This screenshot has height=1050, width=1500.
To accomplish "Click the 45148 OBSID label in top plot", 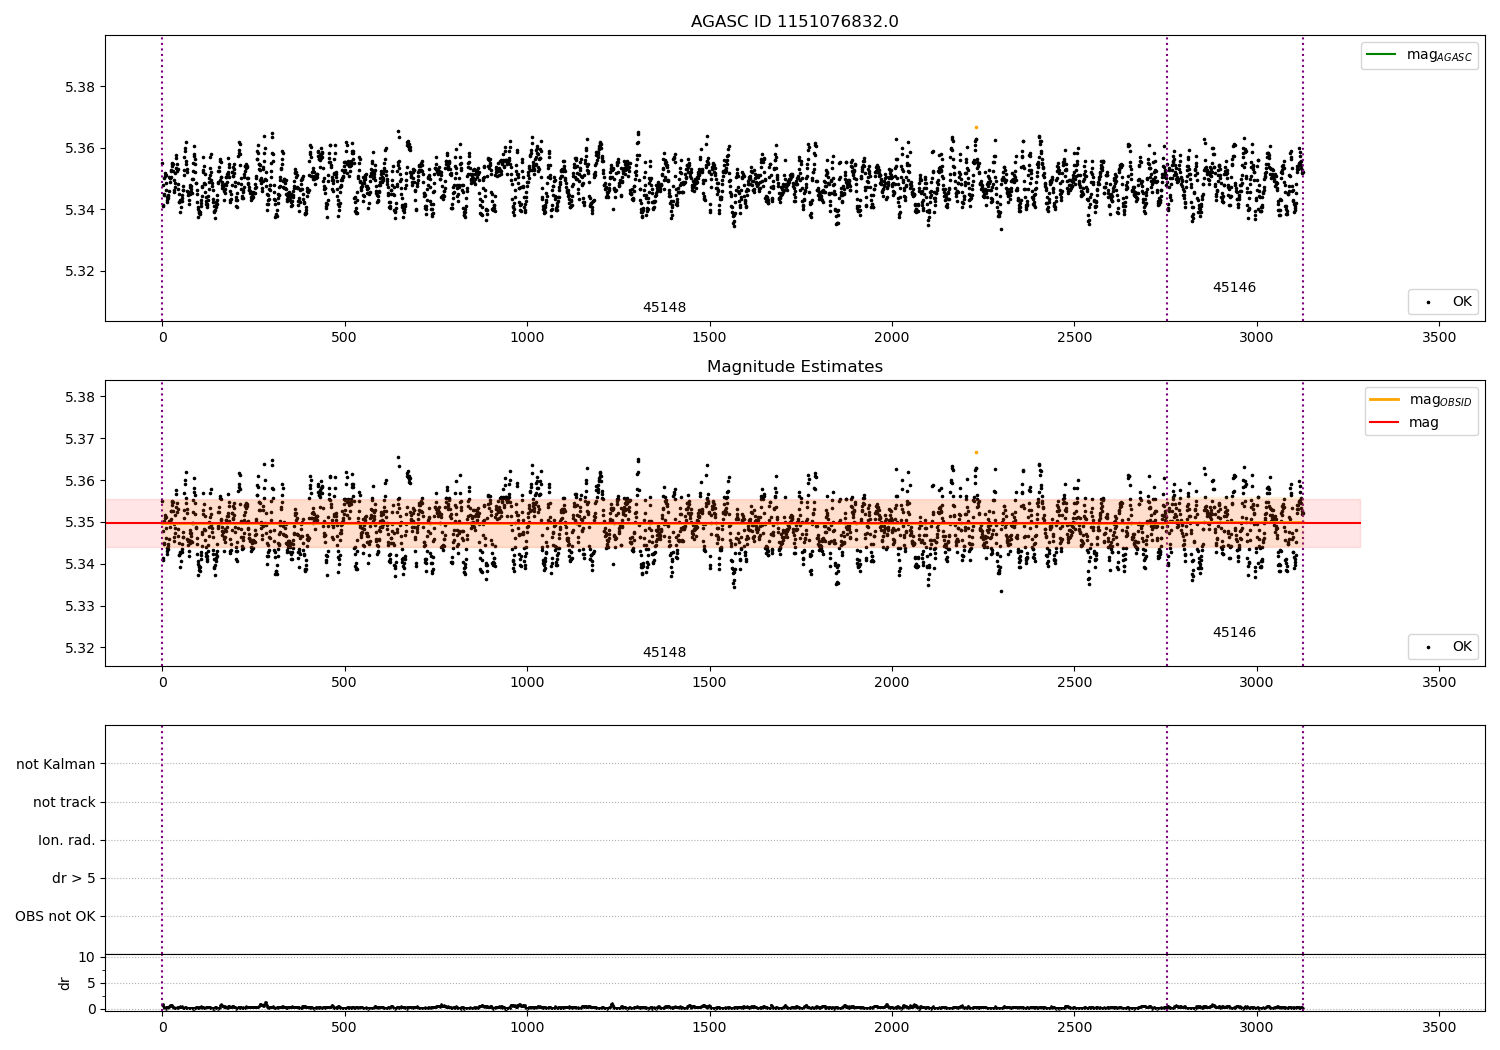I will tap(664, 308).
